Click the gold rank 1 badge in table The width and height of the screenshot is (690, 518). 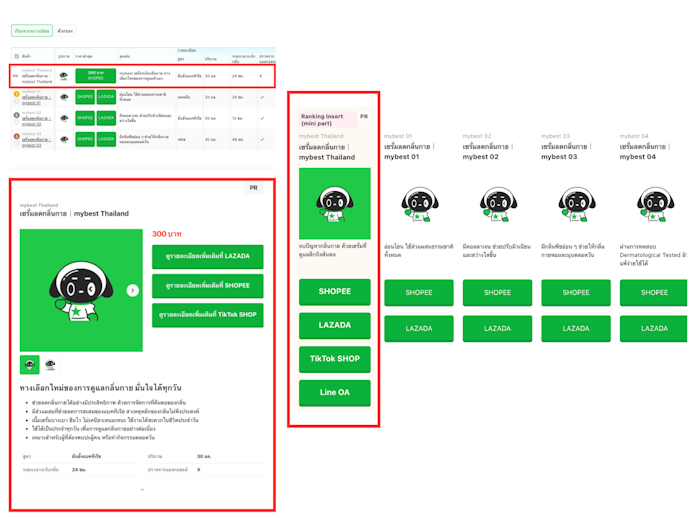click(17, 94)
